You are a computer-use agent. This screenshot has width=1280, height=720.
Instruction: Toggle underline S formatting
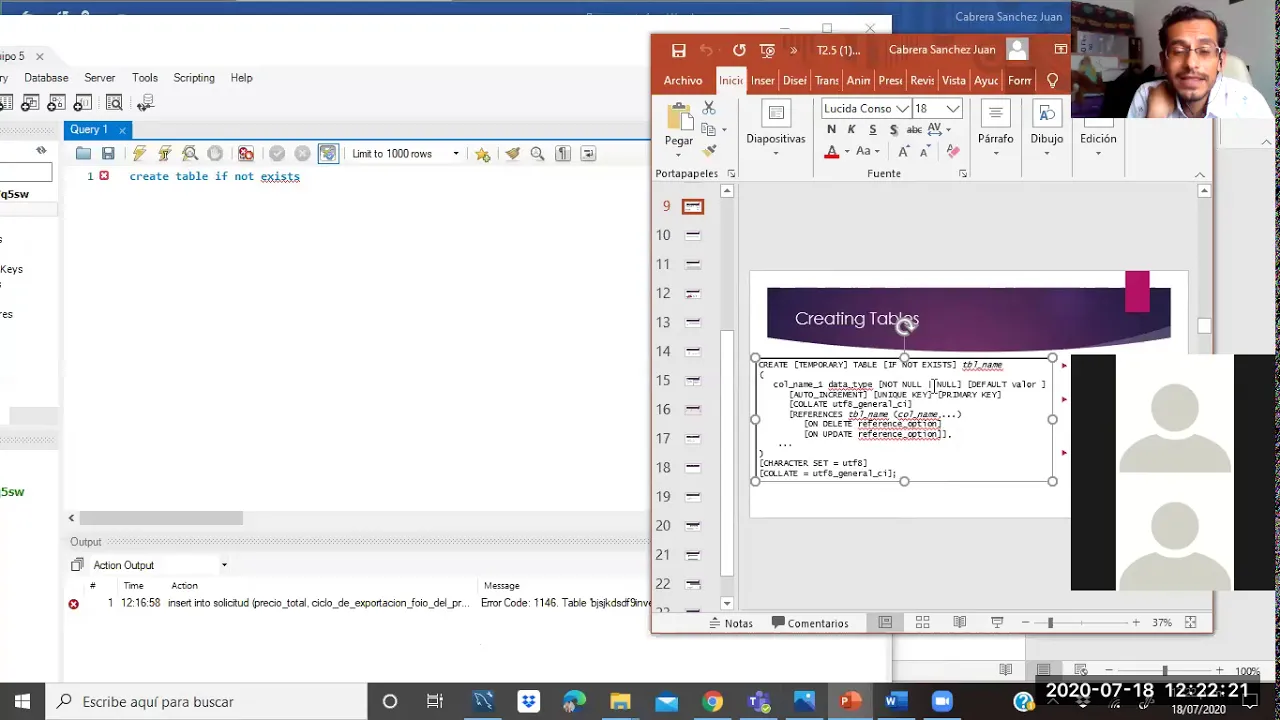(x=872, y=130)
